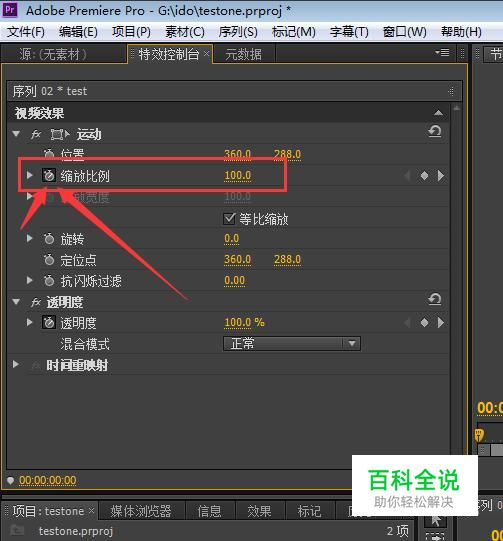Image resolution: width=503 pixels, height=541 pixels.
Task: Switch to the 媒体浏览器 tab
Action: [141, 511]
